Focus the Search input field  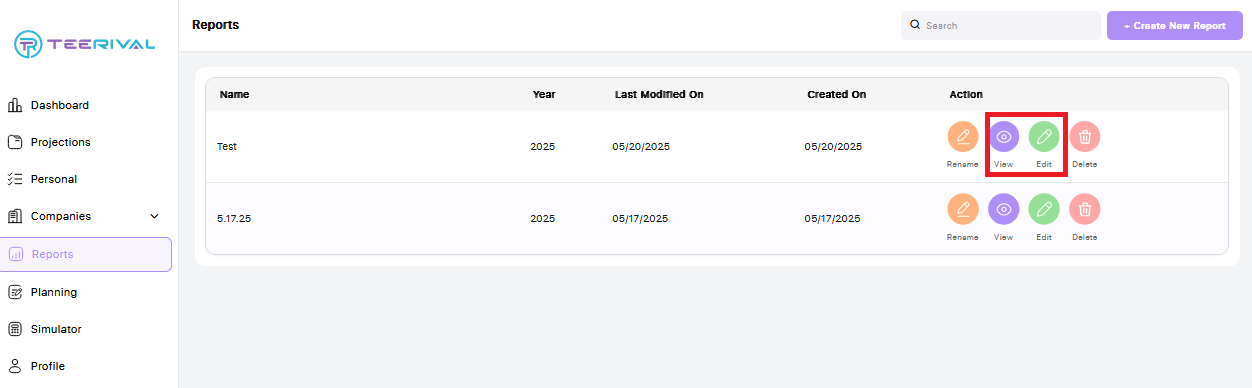pyautogui.click(x=1001, y=25)
